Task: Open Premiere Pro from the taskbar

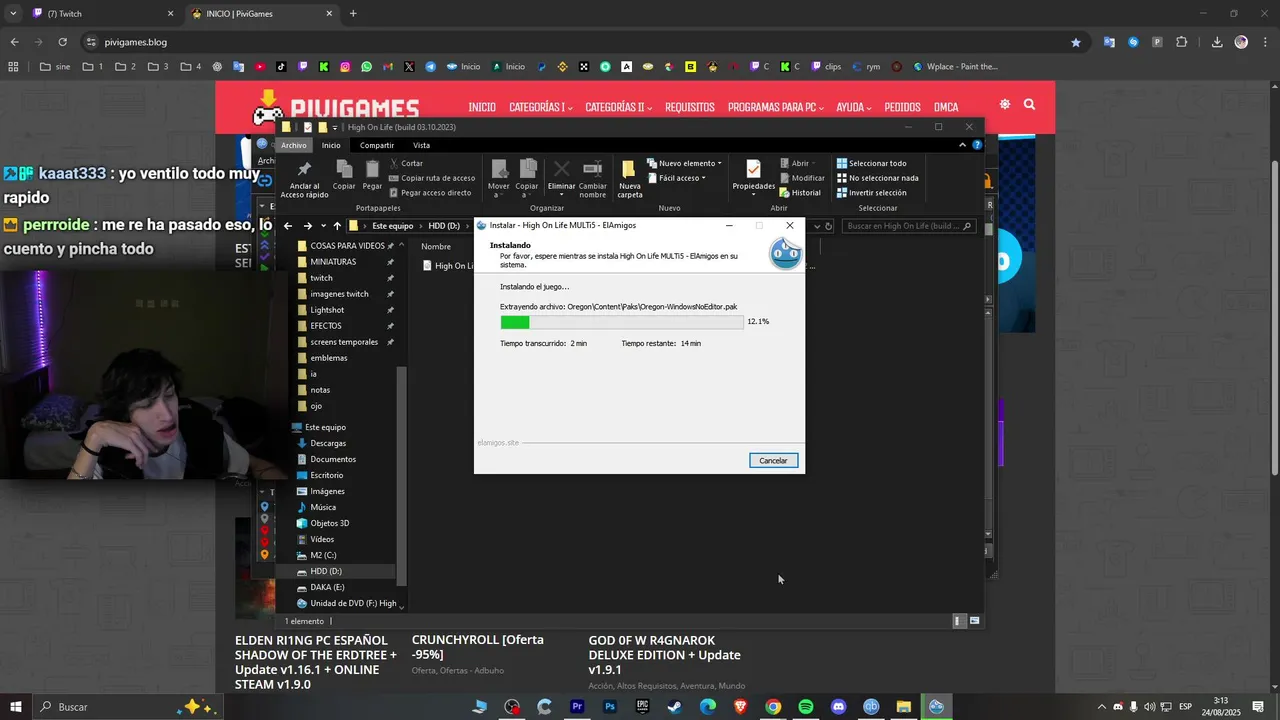Action: 577,707
